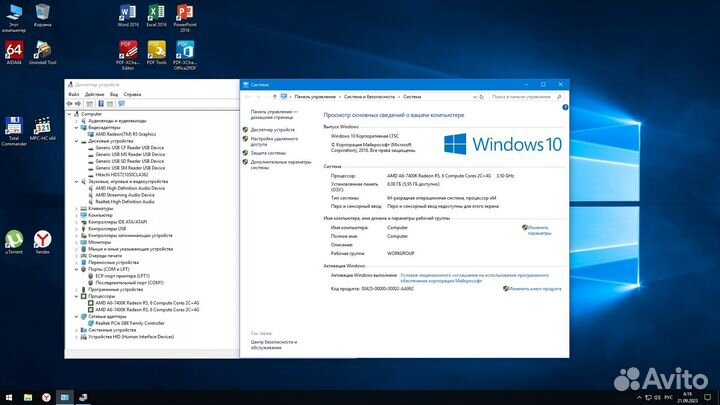Open Диспетчер устройств link in System sidebar

click(273, 130)
